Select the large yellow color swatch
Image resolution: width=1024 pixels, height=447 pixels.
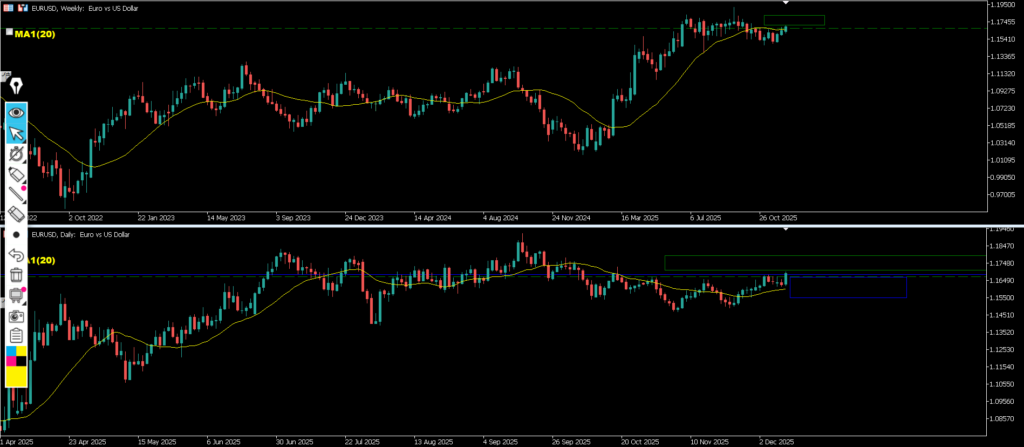pos(16,377)
